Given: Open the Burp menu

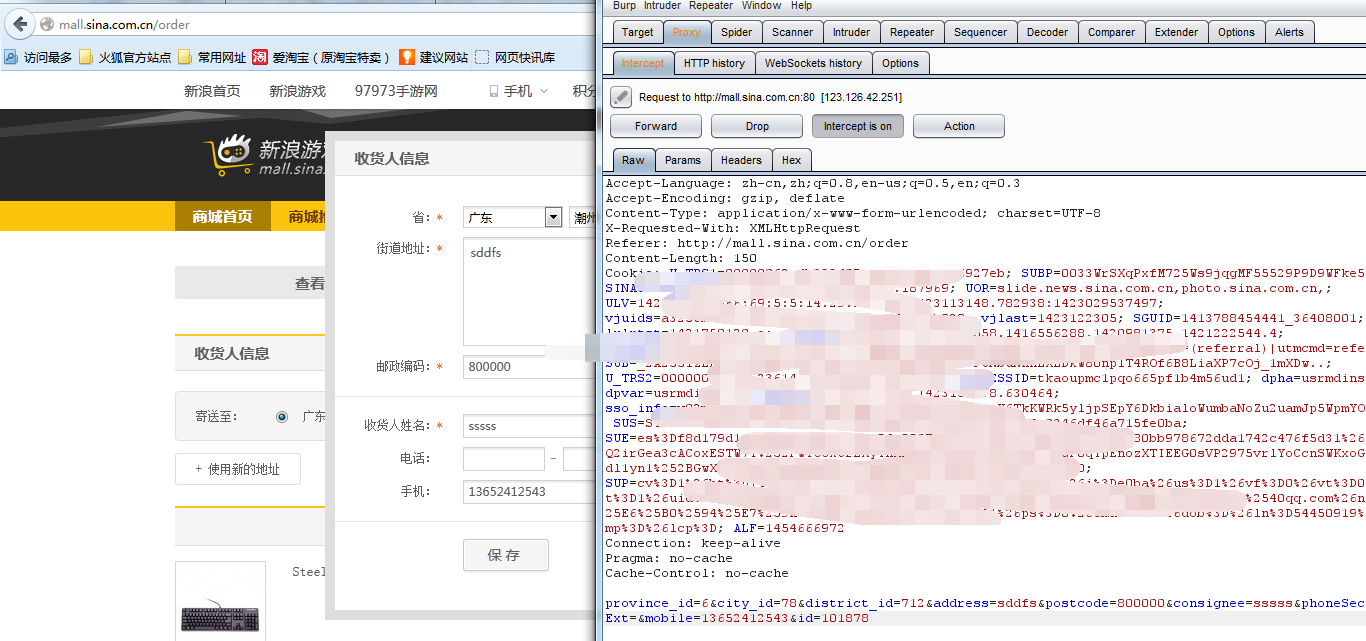Looking at the screenshot, I should coord(622,5).
